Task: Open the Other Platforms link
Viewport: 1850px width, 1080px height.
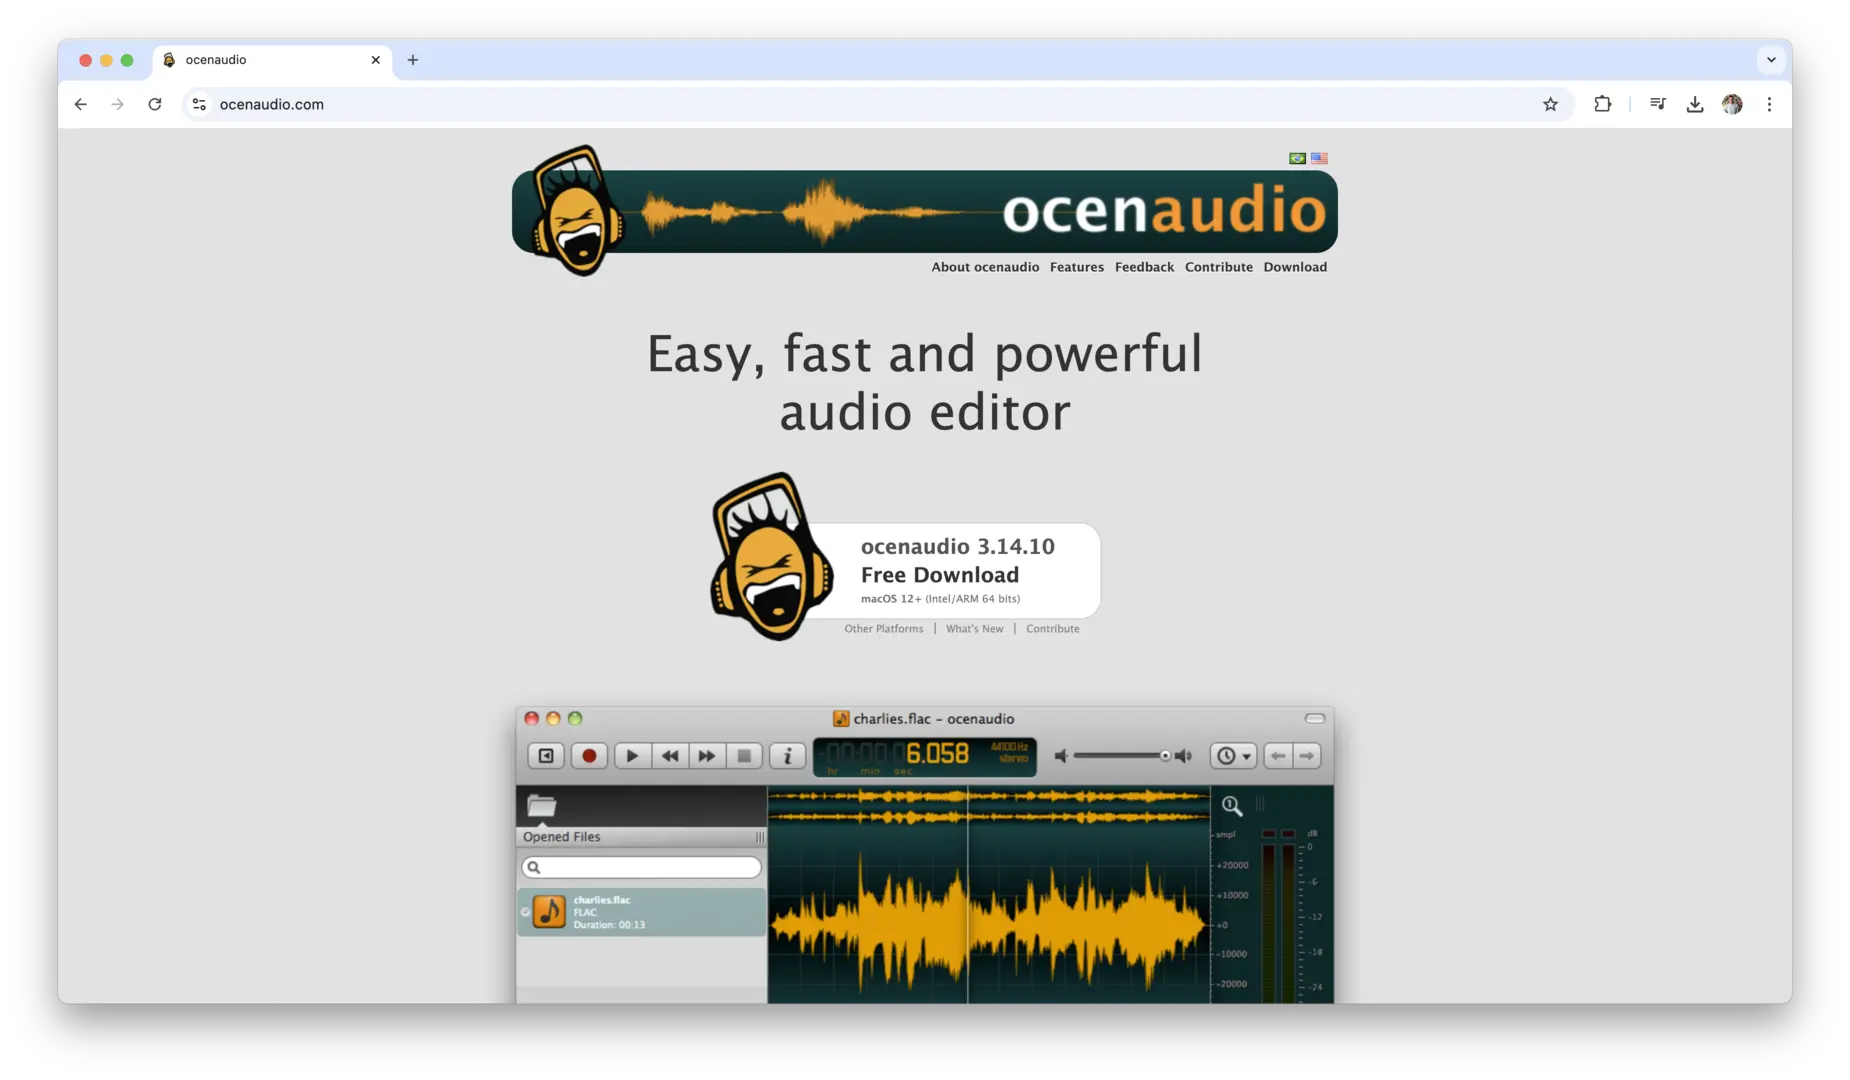Action: click(x=883, y=629)
